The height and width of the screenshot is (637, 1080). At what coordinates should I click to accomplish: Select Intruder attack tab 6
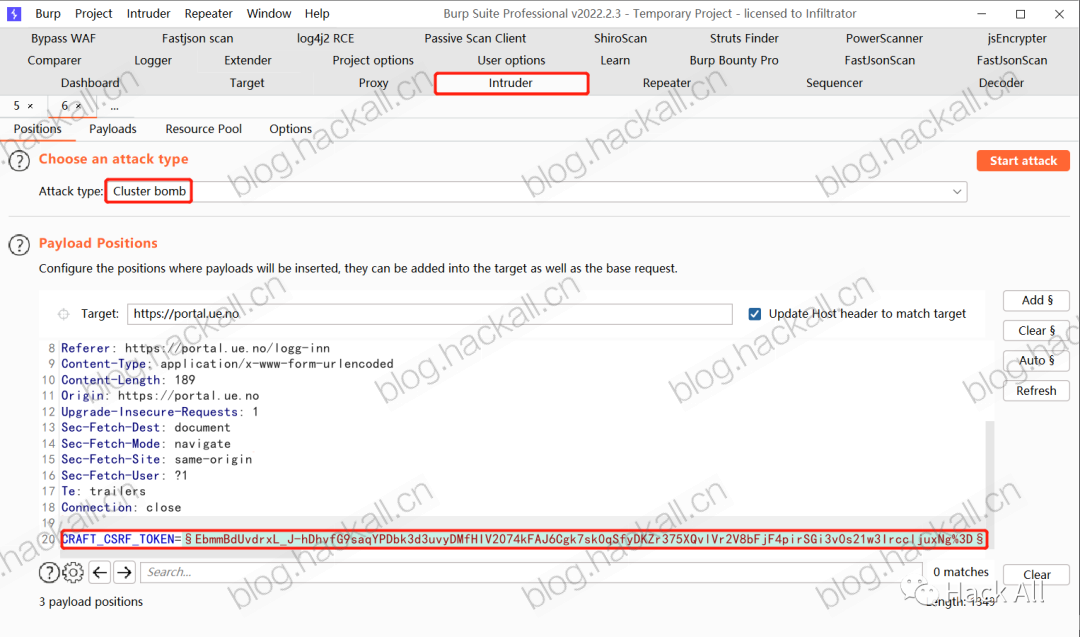(x=65, y=106)
